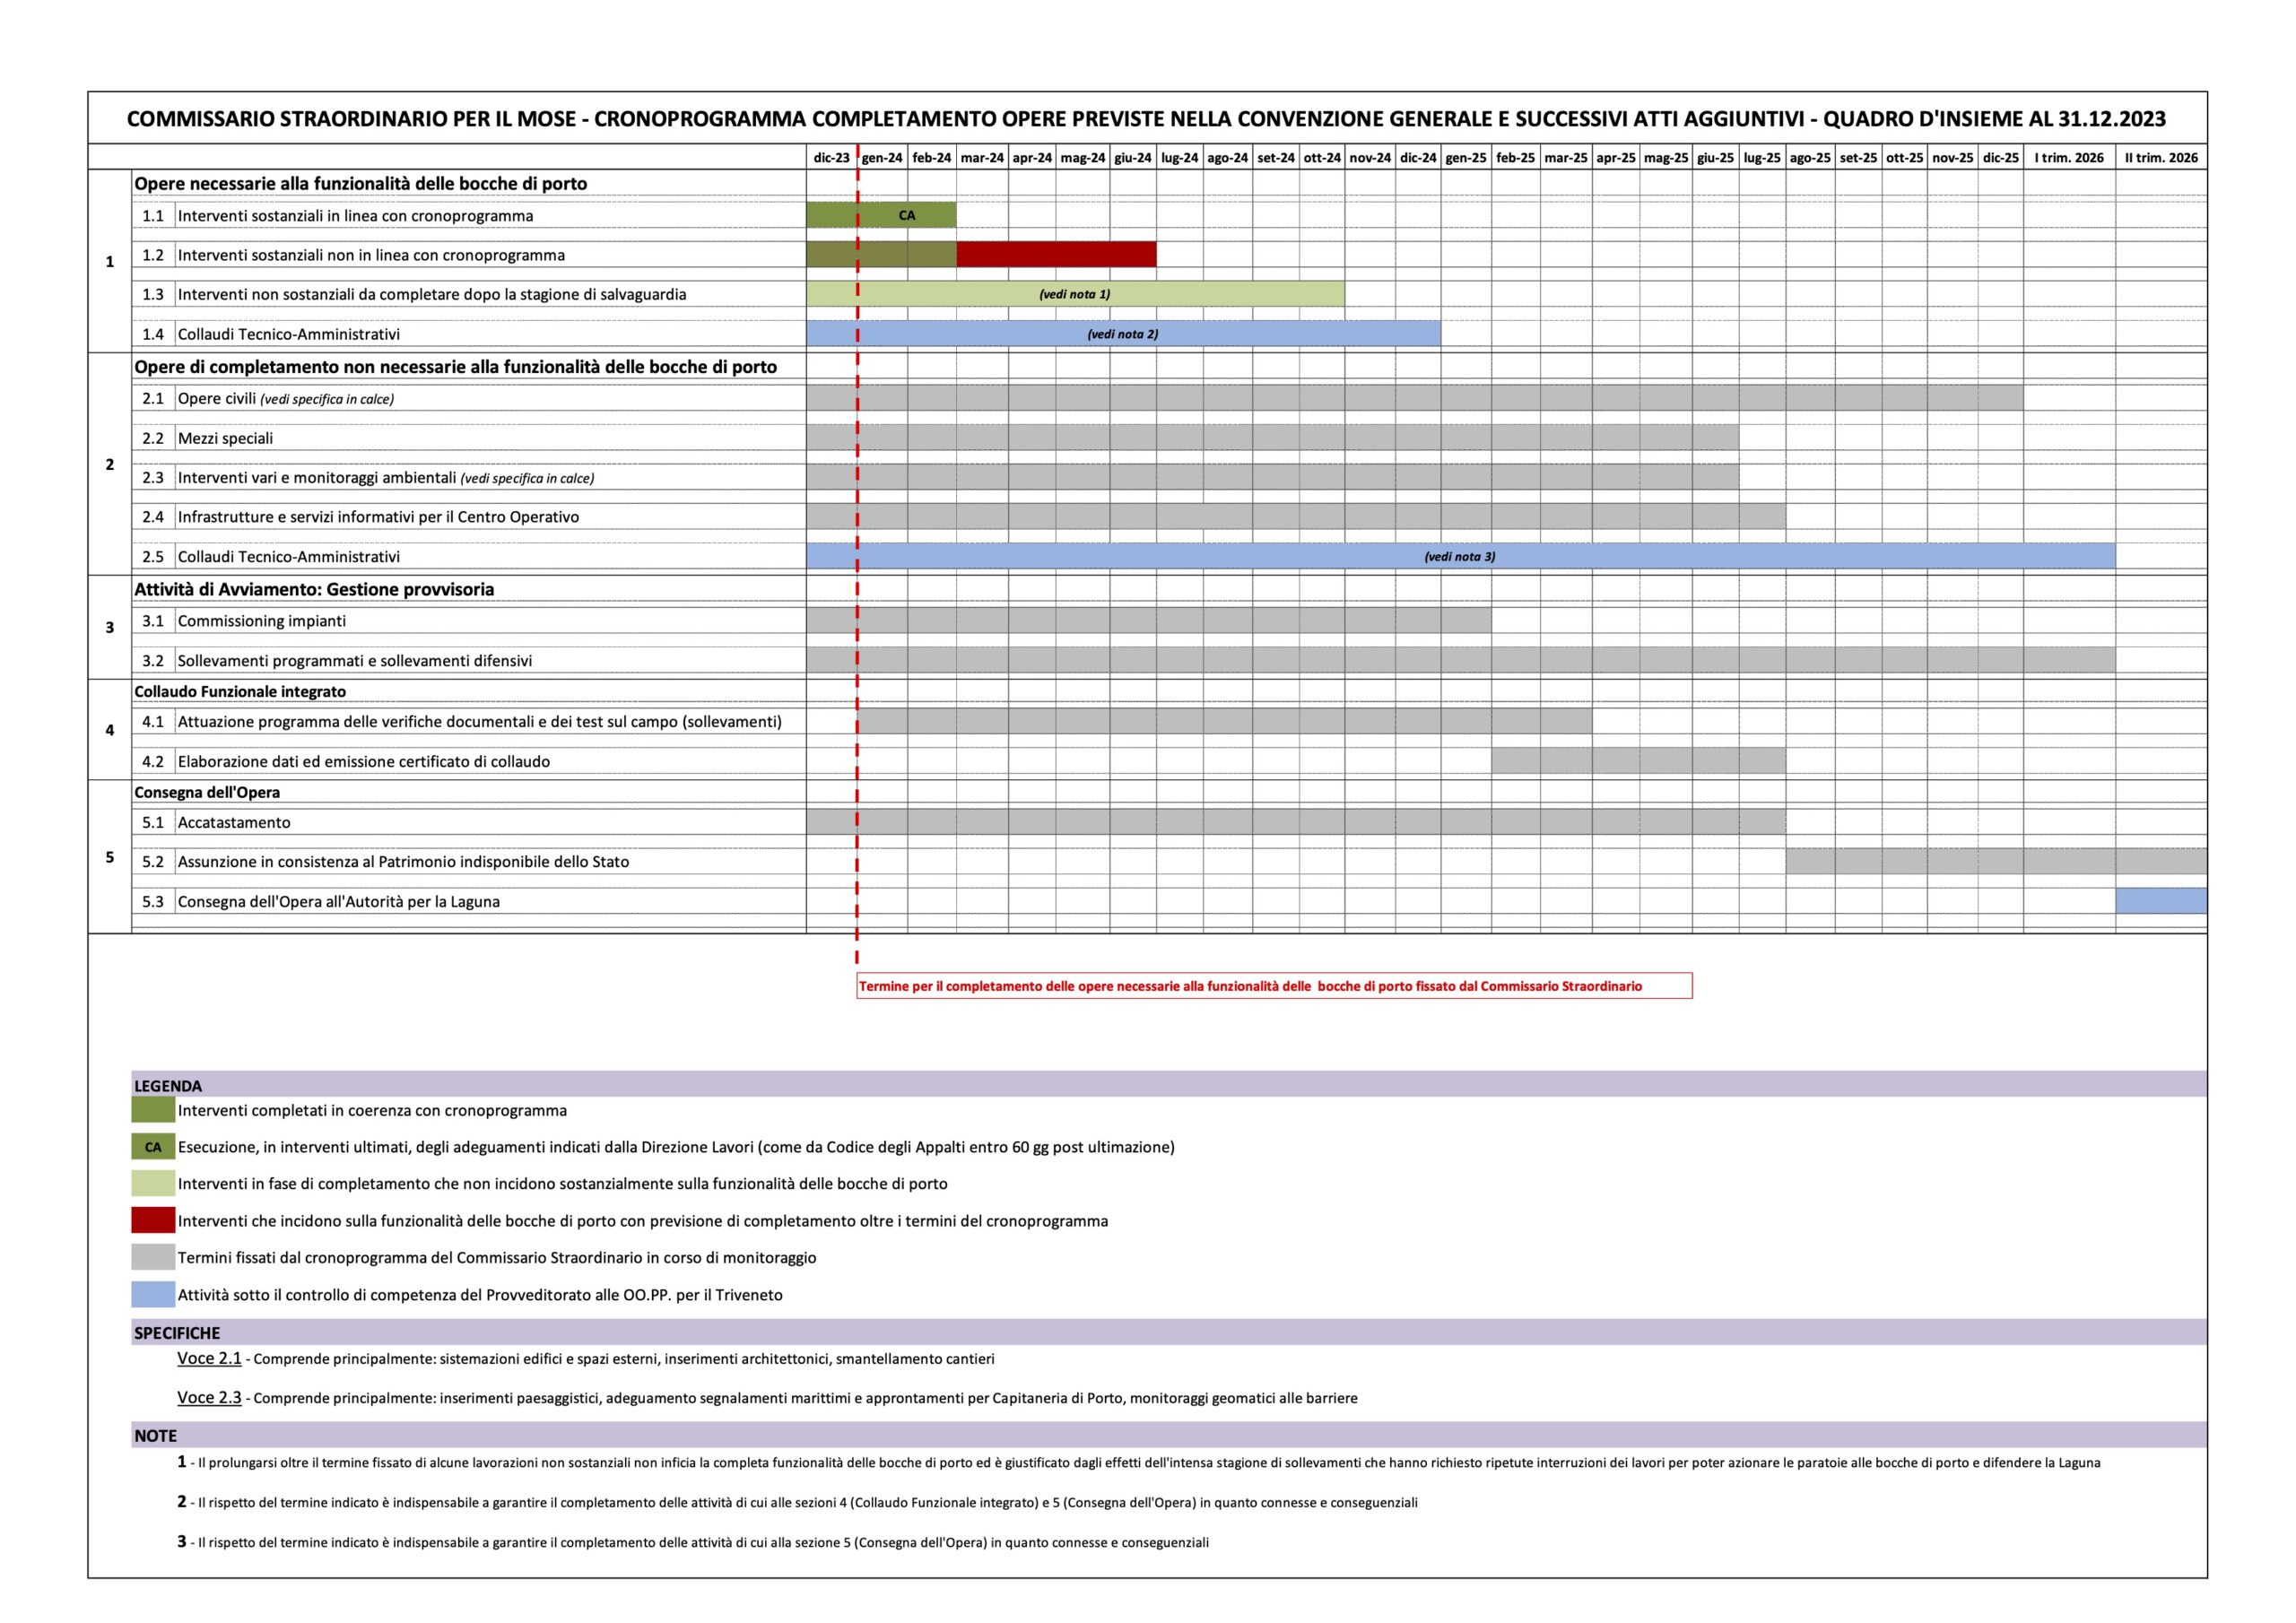Click 'Consegna dell'Opera all'Autorità per la Laguna'
Image resolution: width=2296 pixels, height=1623 pixels.
338,901
